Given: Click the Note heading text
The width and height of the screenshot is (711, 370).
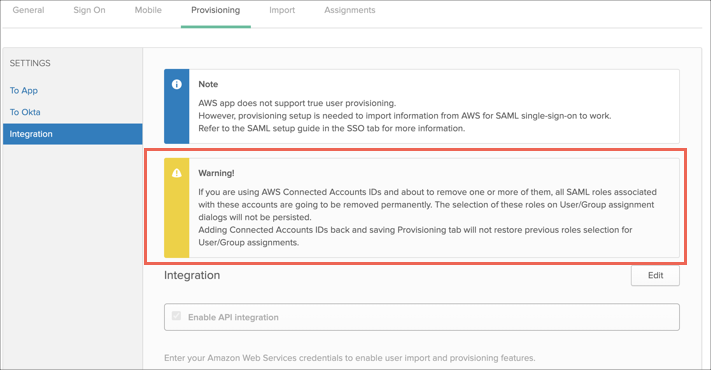Looking at the screenshot, I should point(208,84).
